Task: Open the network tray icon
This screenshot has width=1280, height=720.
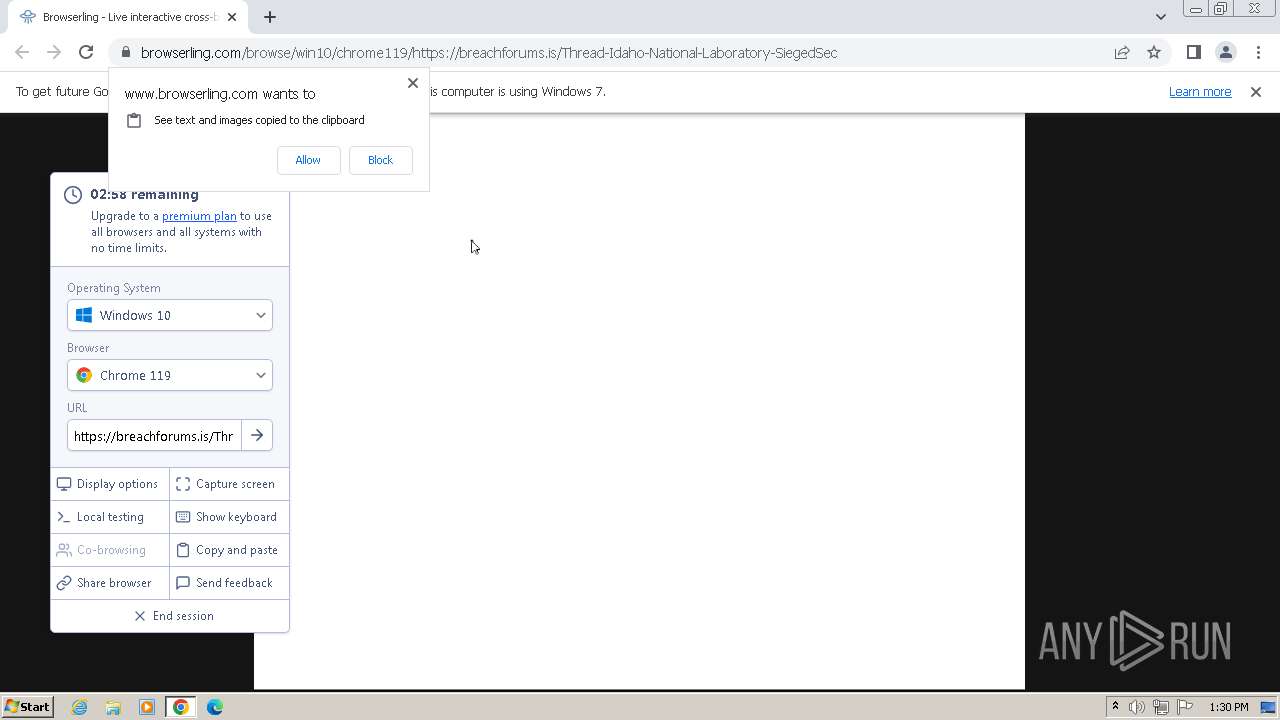Action: (x=1161, y=707)
